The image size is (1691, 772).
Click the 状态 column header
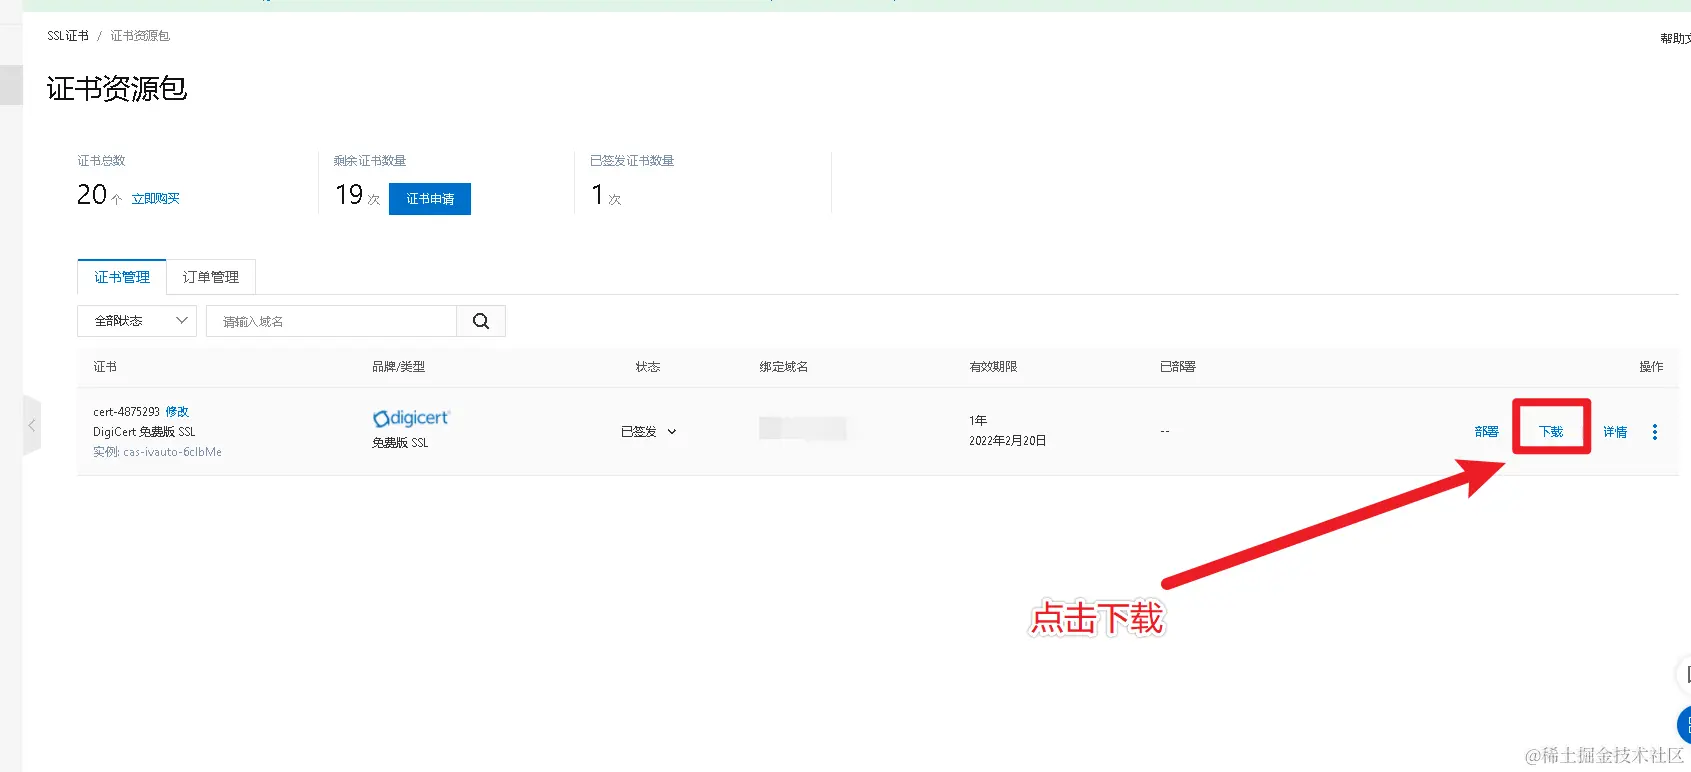tap(648, 367)
